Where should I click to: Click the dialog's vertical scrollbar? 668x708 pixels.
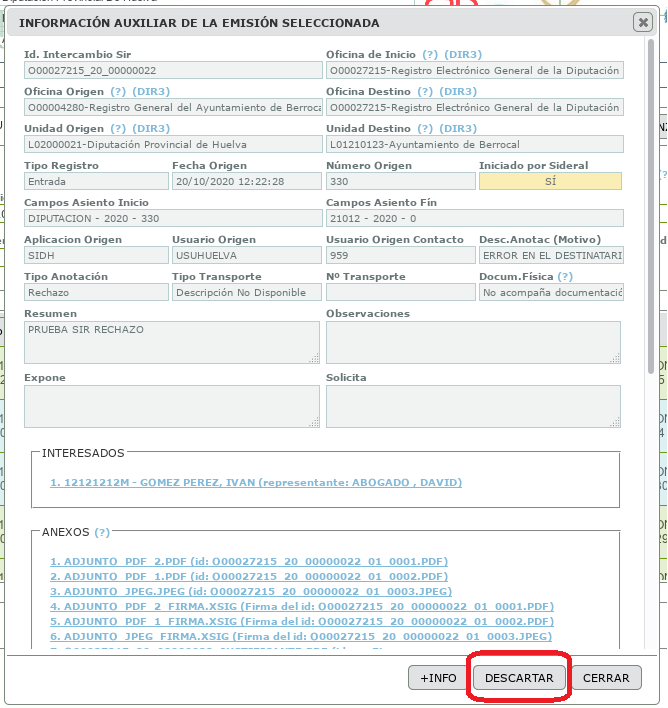pos(651,206)
